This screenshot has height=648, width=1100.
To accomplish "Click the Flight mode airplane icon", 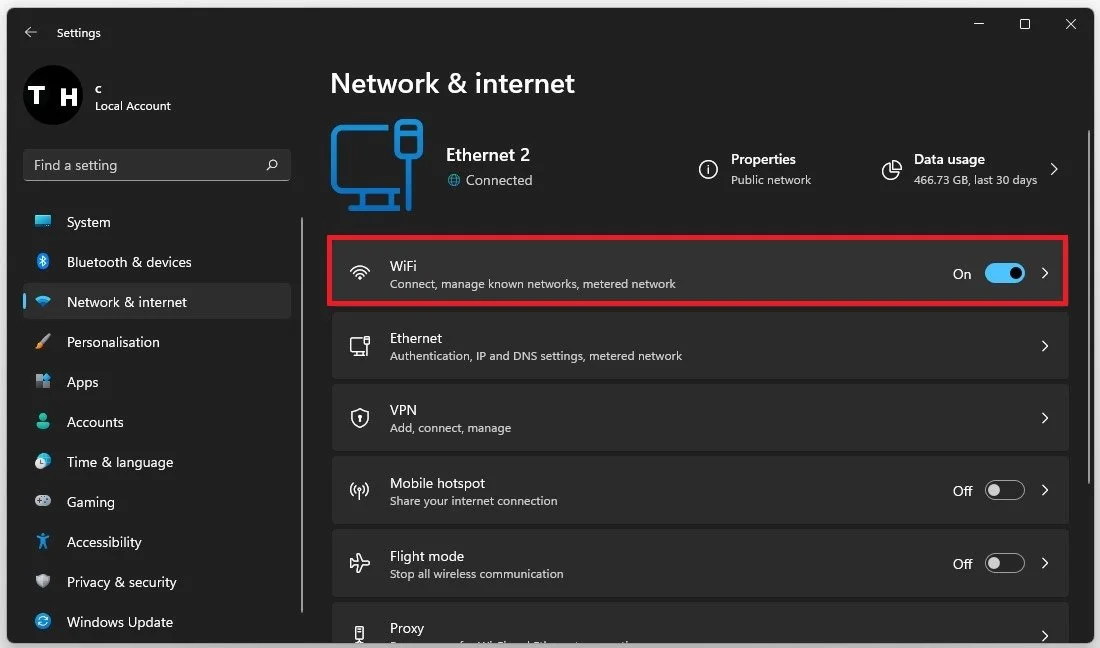I will (360, 562).
